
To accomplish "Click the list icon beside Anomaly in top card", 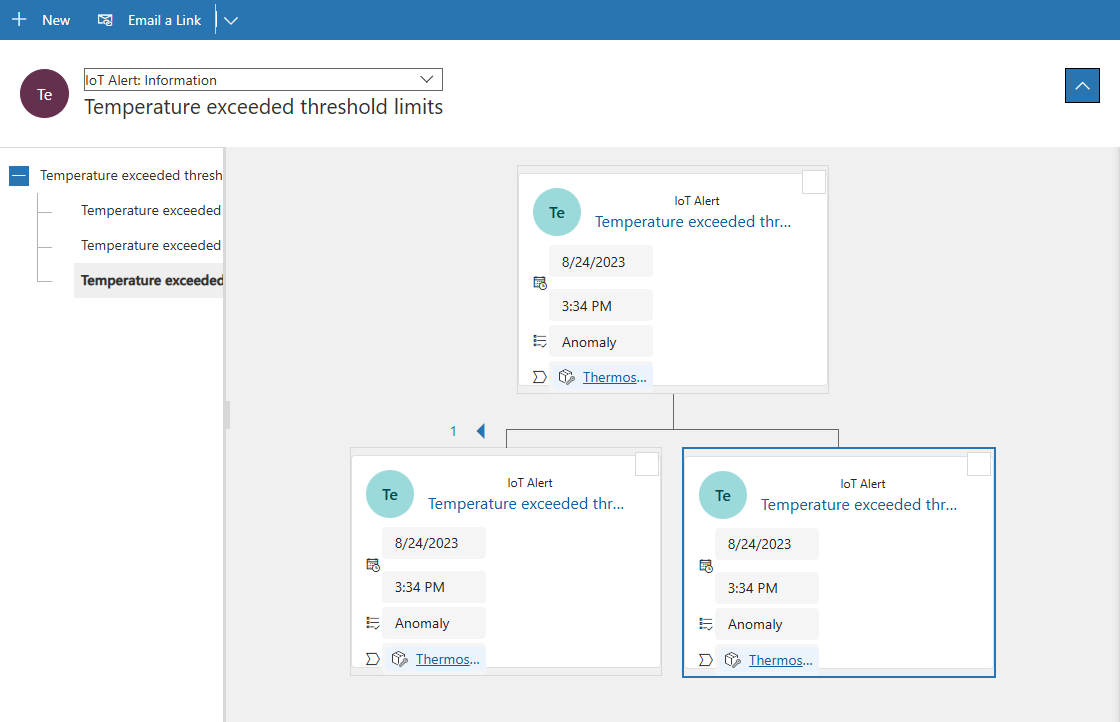I will point(540,341).
